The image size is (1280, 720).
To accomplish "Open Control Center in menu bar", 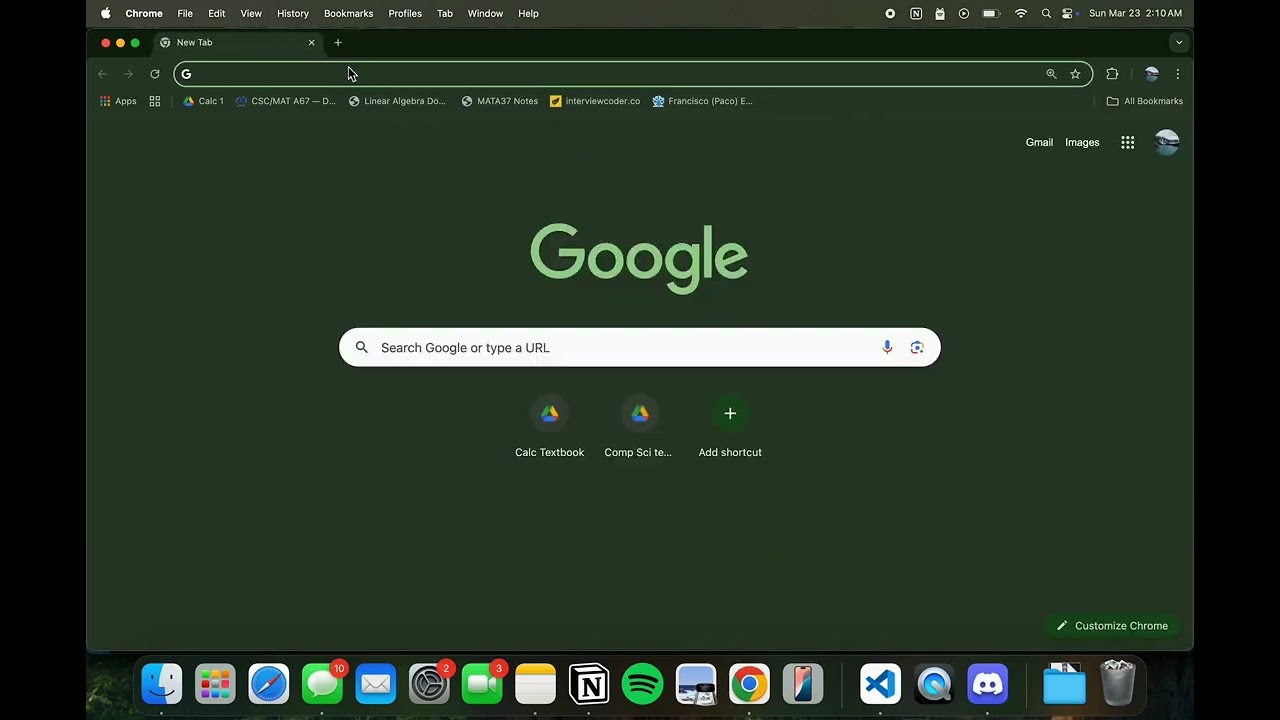I will point(1068,14).
